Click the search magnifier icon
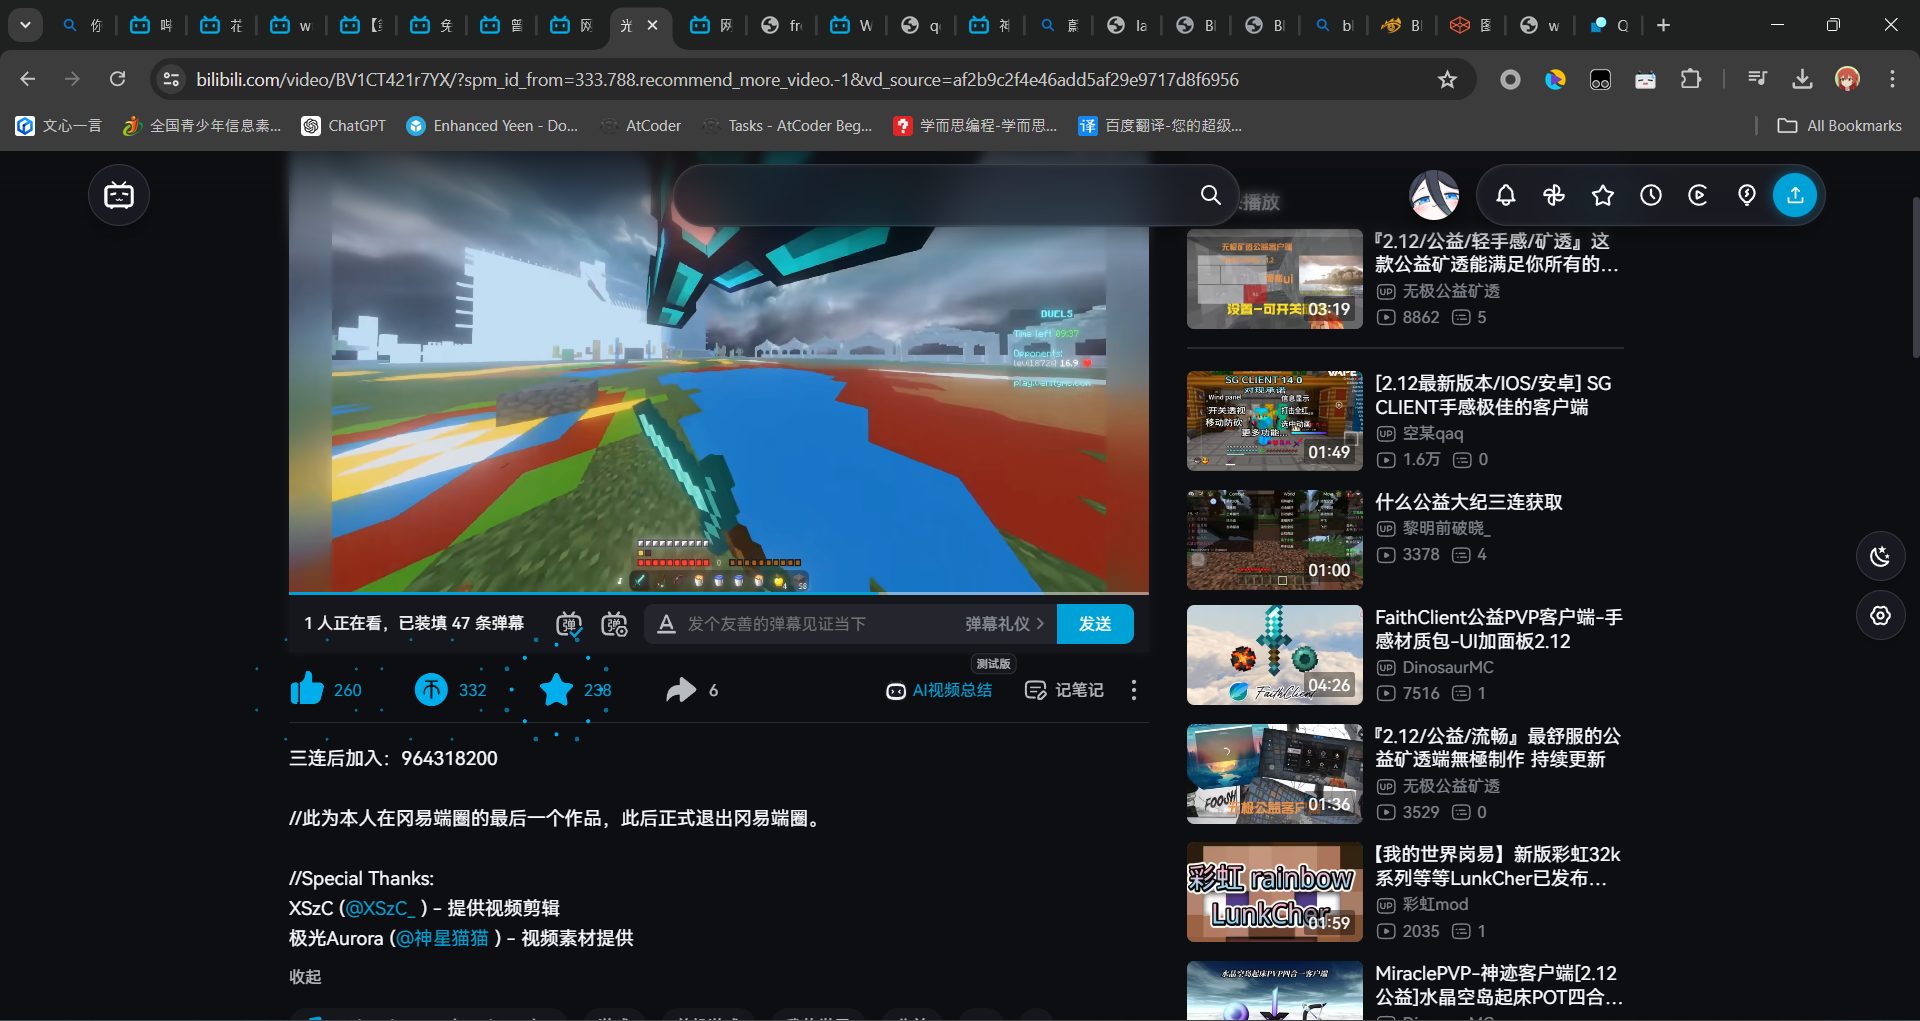Image resolution: width=1920 pixels, height=1021 pixels. [x=1210, y=195]
